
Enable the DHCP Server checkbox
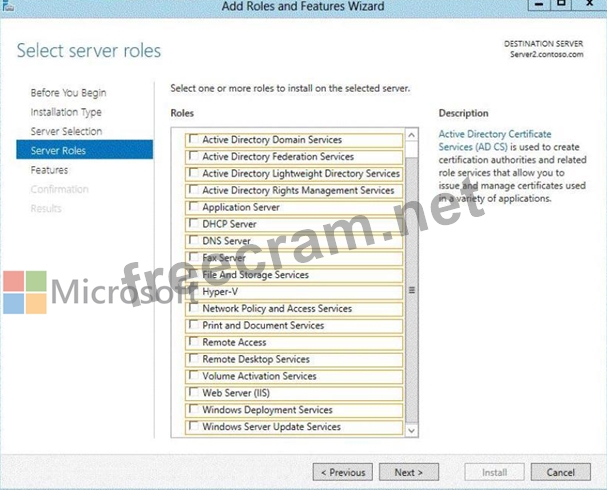[x=194, y=223]
